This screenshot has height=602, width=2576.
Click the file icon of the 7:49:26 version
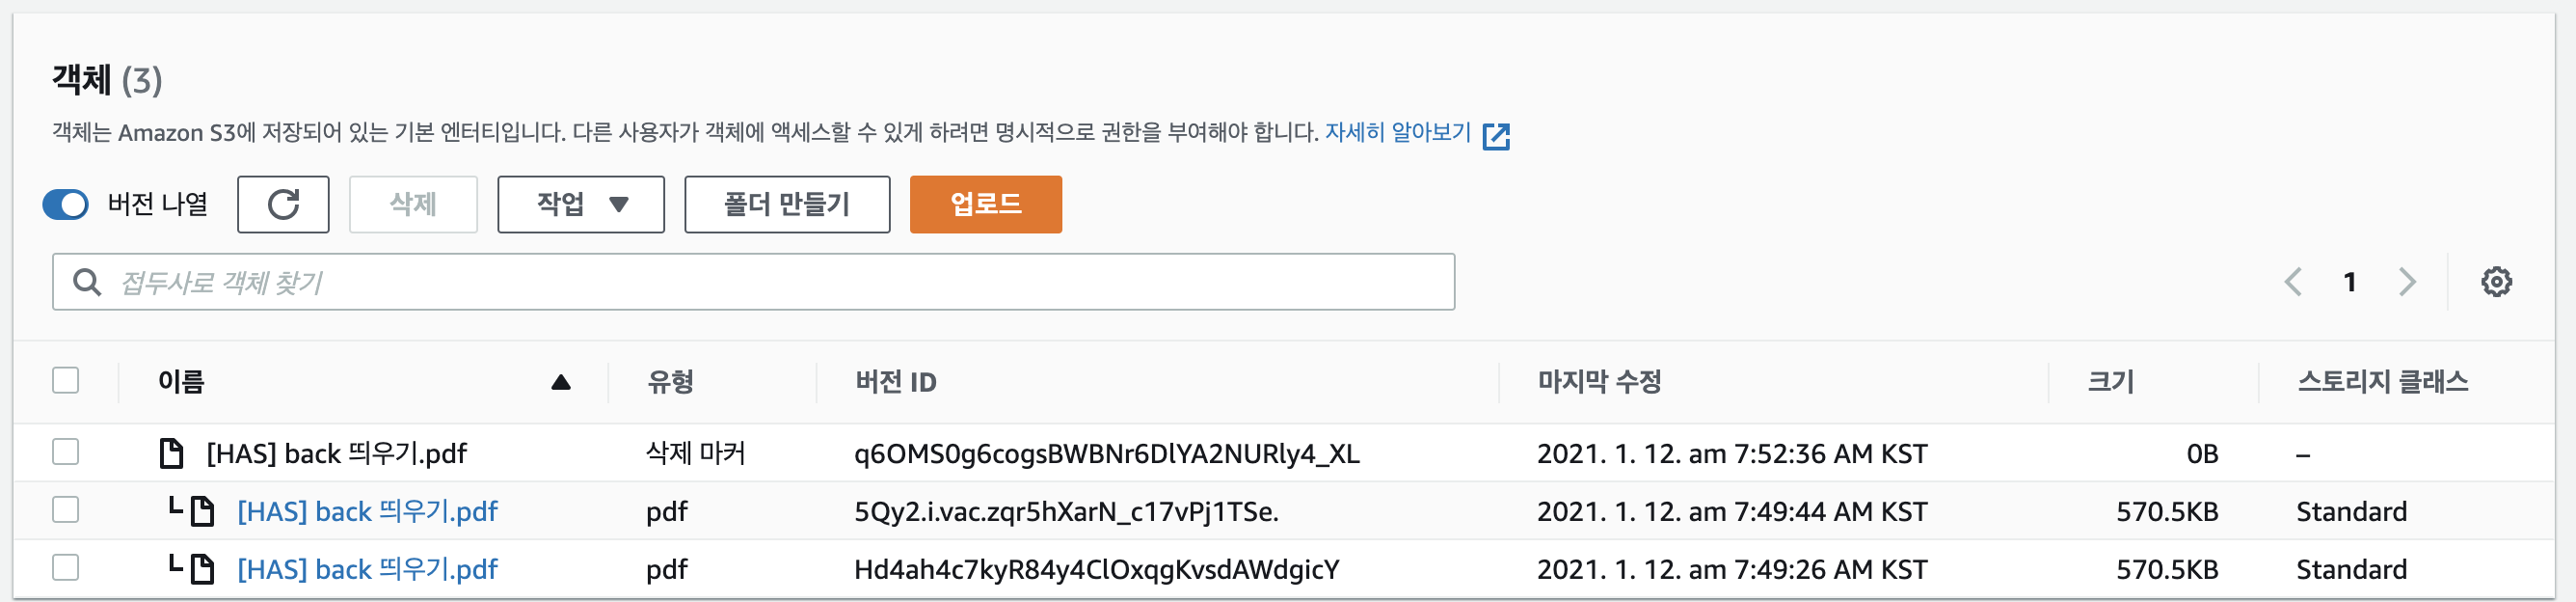pyautogui.click(x=203, y=570)
